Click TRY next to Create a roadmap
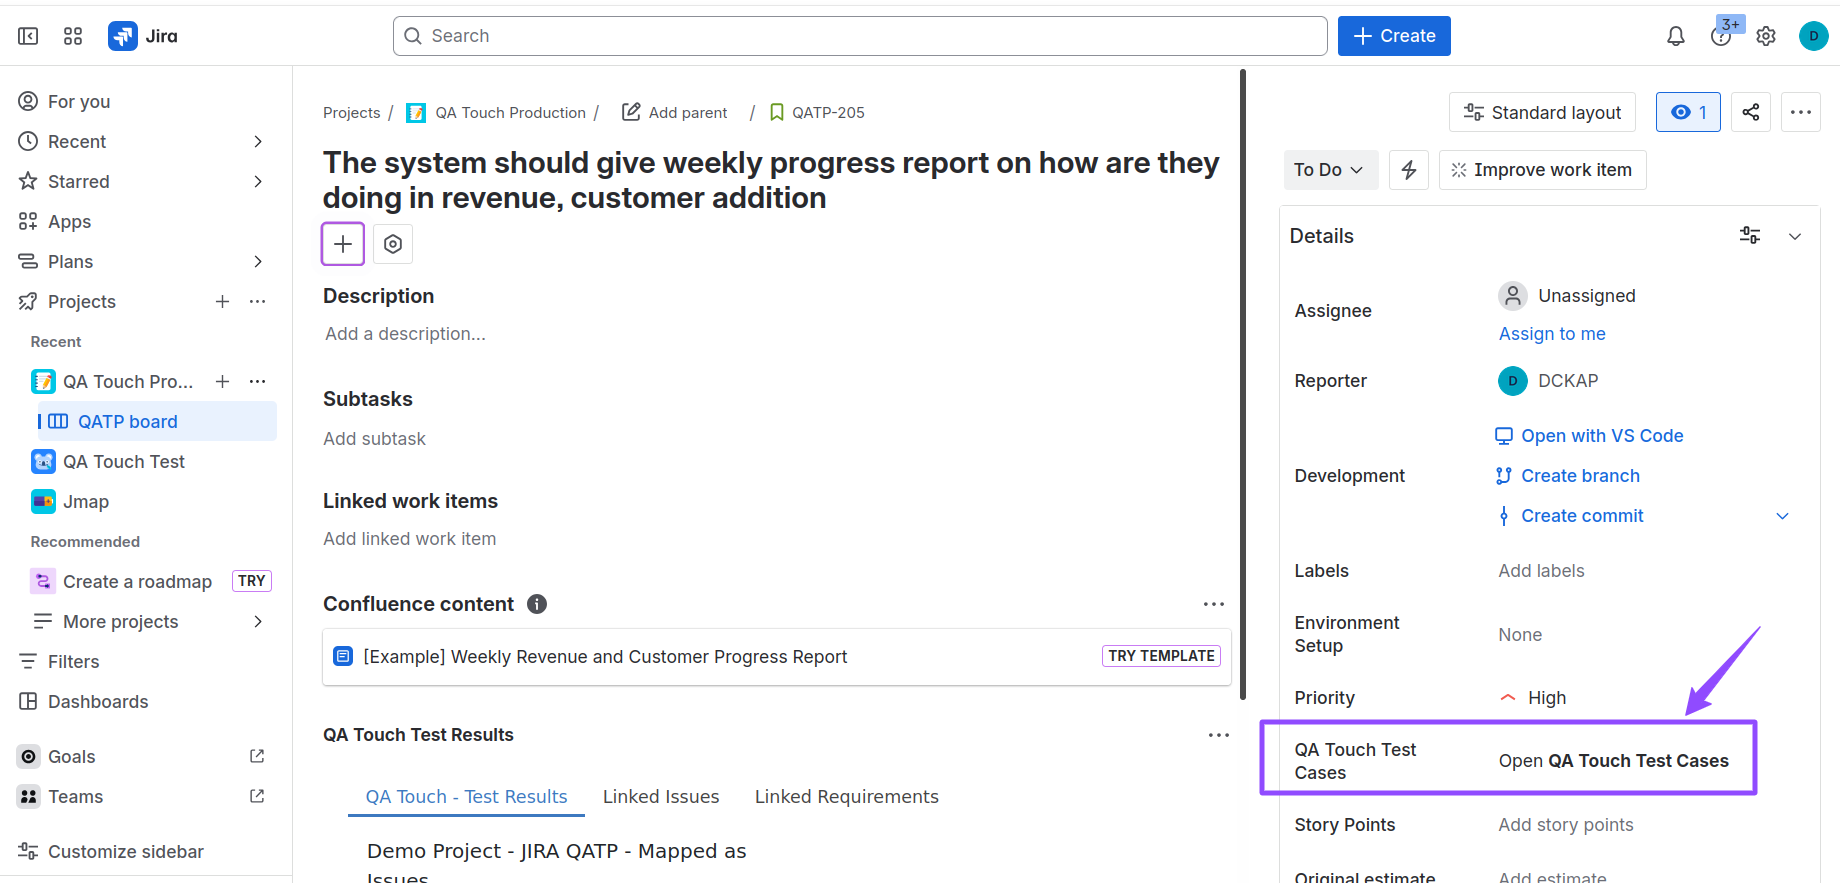This screenshot has height=883, width=1840. pyautogui.click(x=252, y=581)
